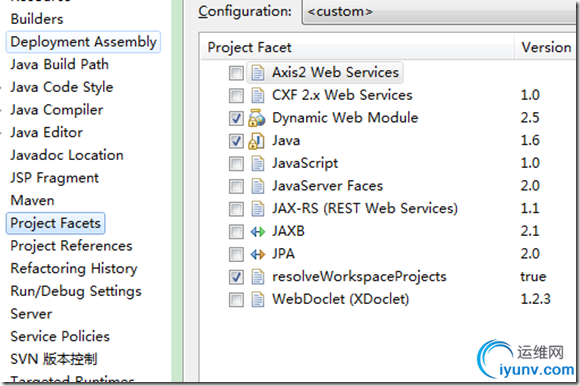Check the JPA facet checkbox
Screen dimensions: 580x386
(236, 254)
